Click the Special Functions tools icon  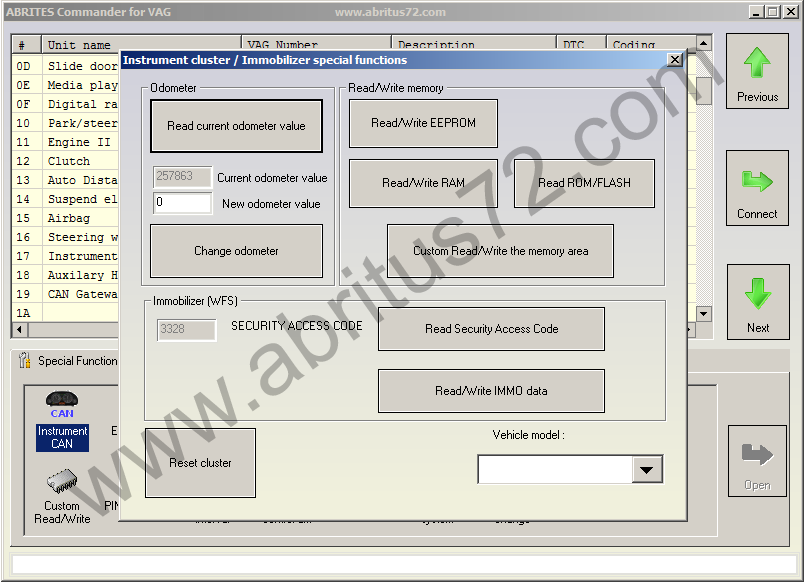(24, 360)
